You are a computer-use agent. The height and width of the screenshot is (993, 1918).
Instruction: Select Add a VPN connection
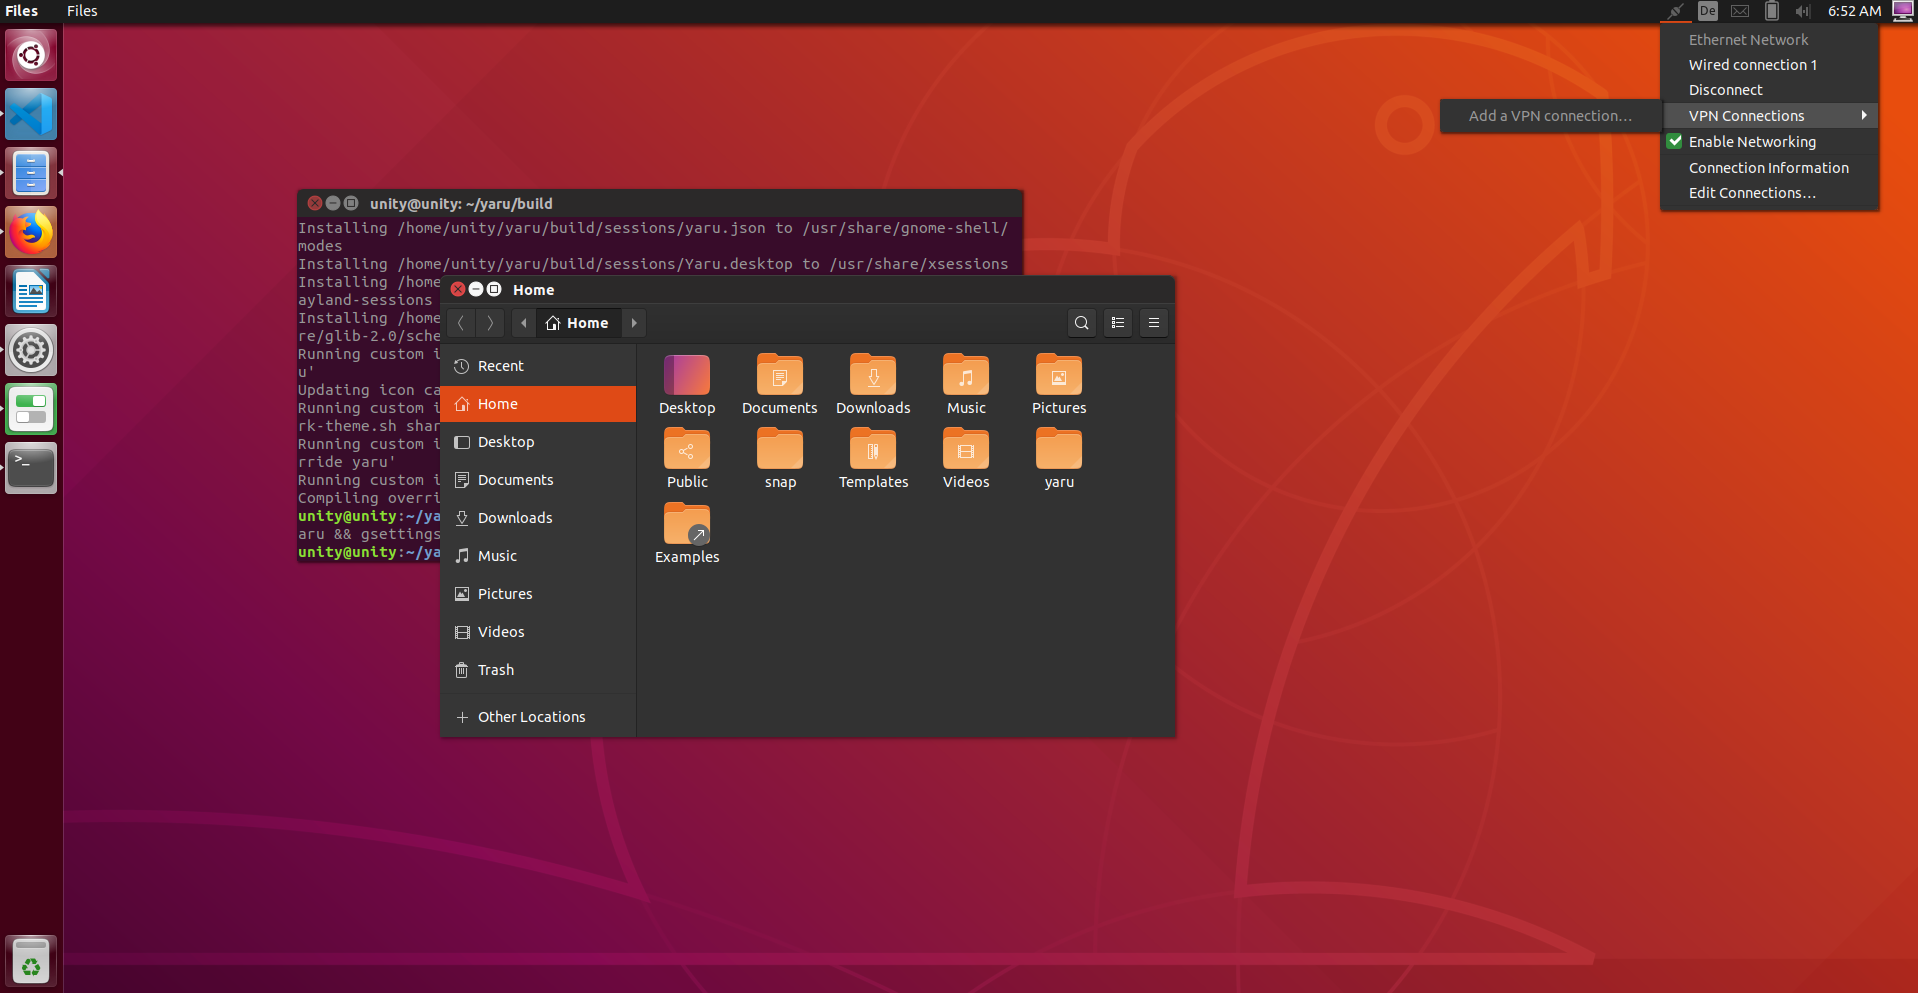[x=1550, y=116]
